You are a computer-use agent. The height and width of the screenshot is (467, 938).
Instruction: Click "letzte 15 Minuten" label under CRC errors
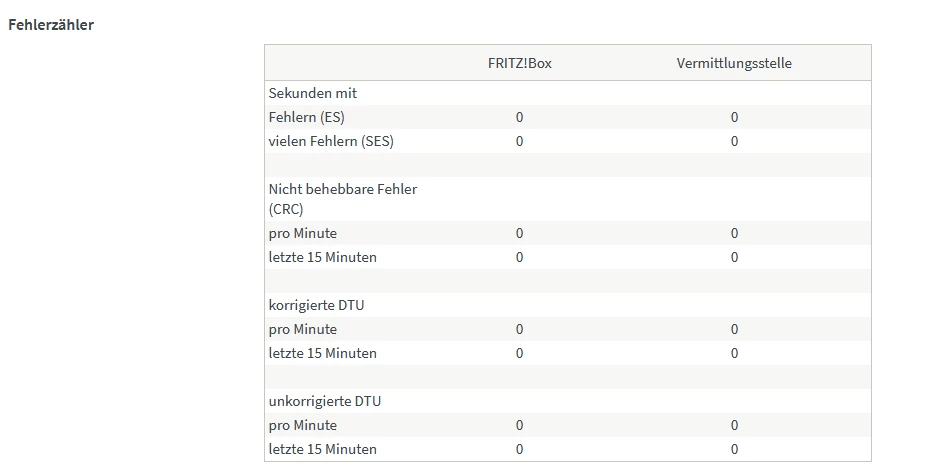[x=323, y=257]
